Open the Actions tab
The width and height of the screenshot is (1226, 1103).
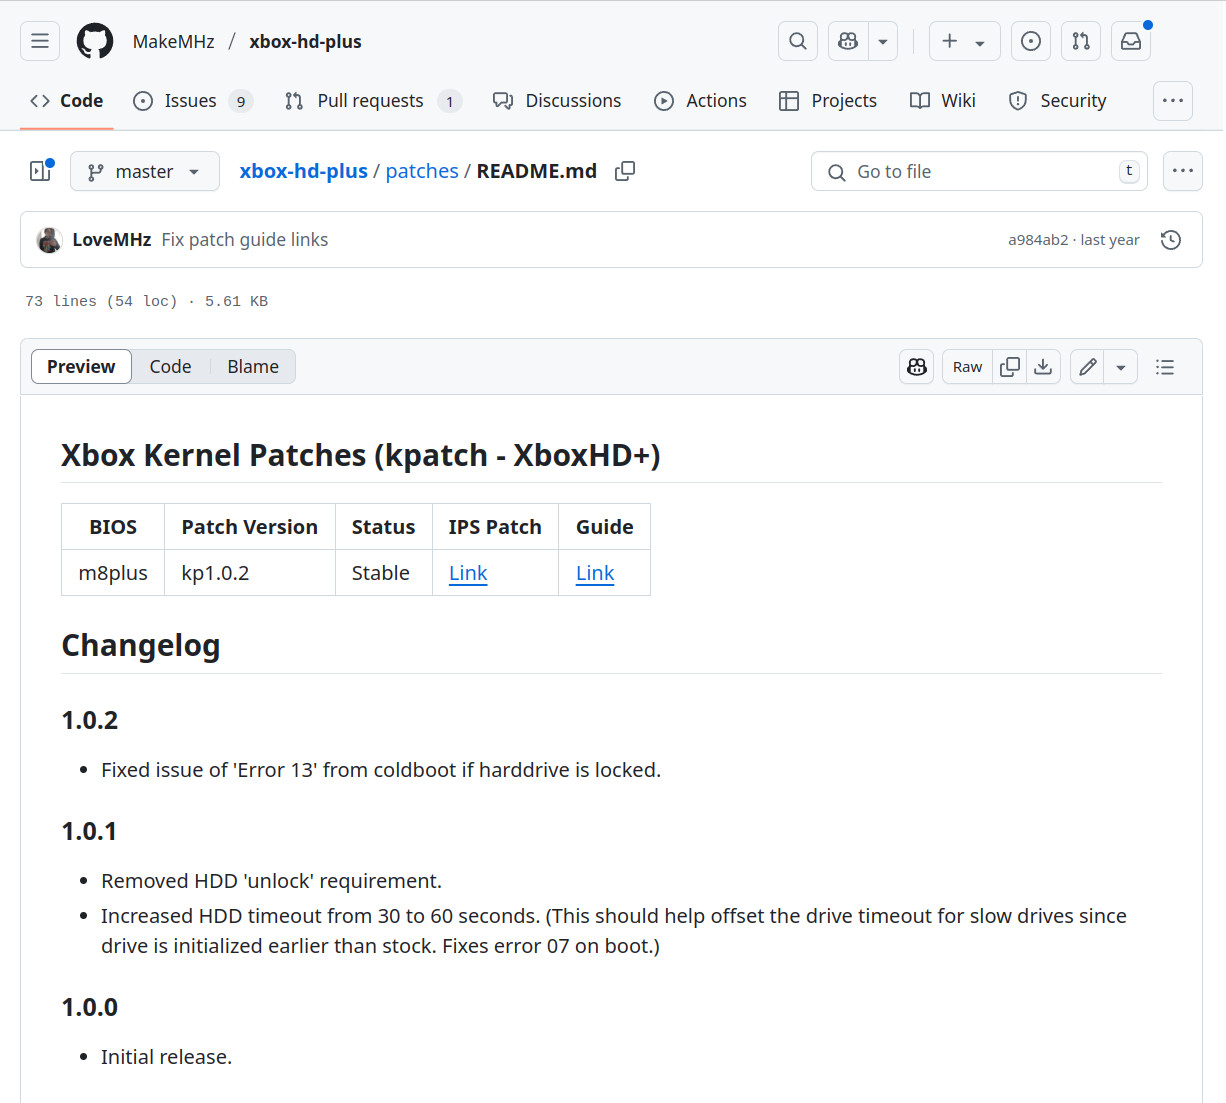coord(701,101)
